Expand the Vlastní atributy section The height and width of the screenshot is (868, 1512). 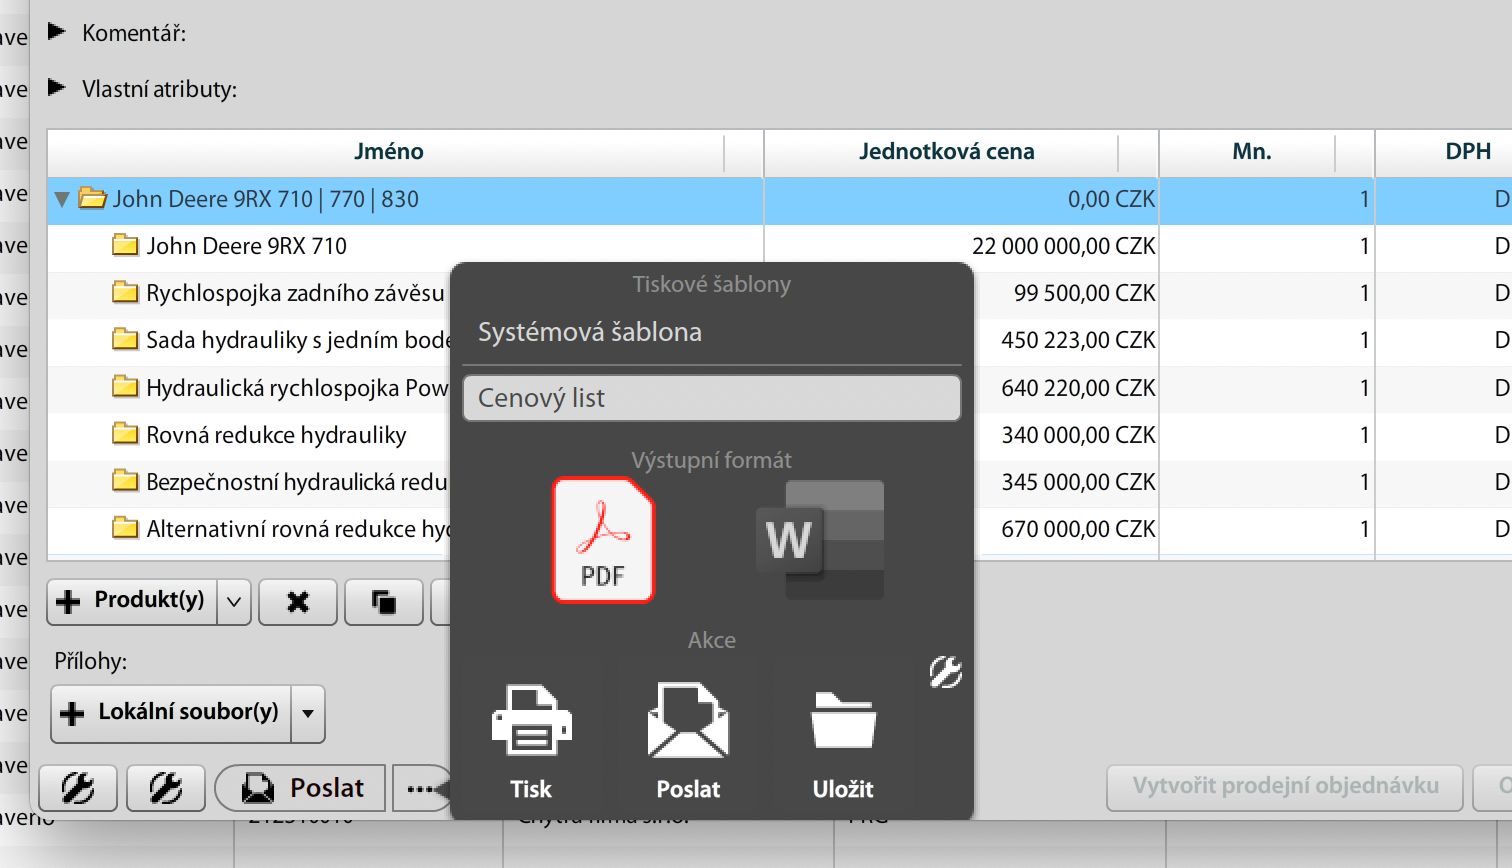click(x=57, y=88)
